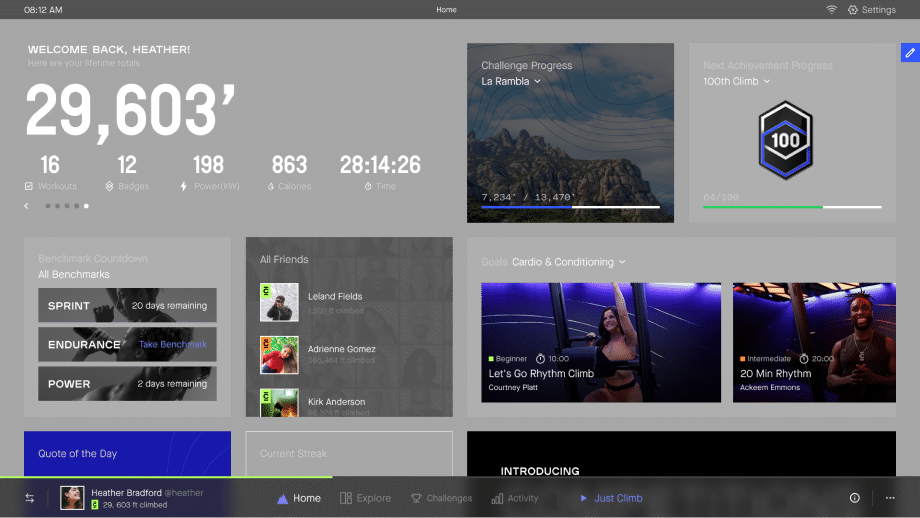Click the La Rambla challenge progress bar
This screenshot has width=920, height=518.
click(570, 207)
